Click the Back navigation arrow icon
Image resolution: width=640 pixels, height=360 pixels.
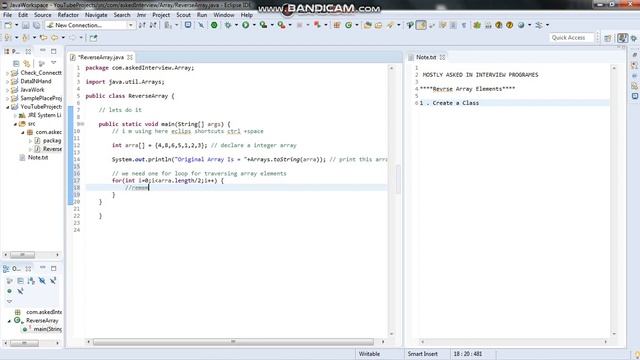click(x=54, y=38)
